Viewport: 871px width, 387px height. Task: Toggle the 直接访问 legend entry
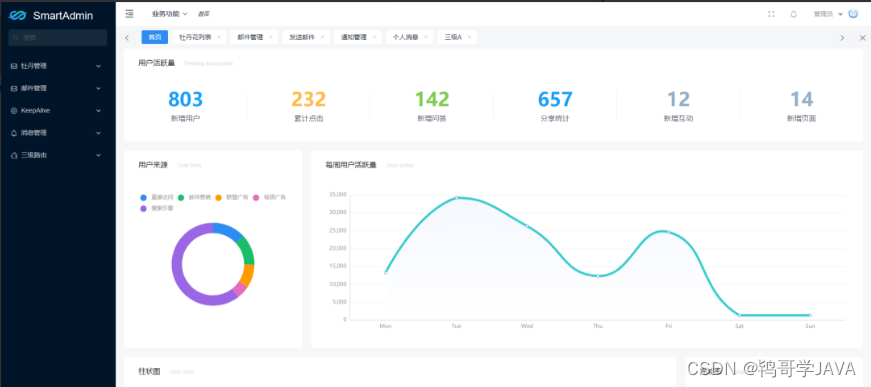click(157, 197)
